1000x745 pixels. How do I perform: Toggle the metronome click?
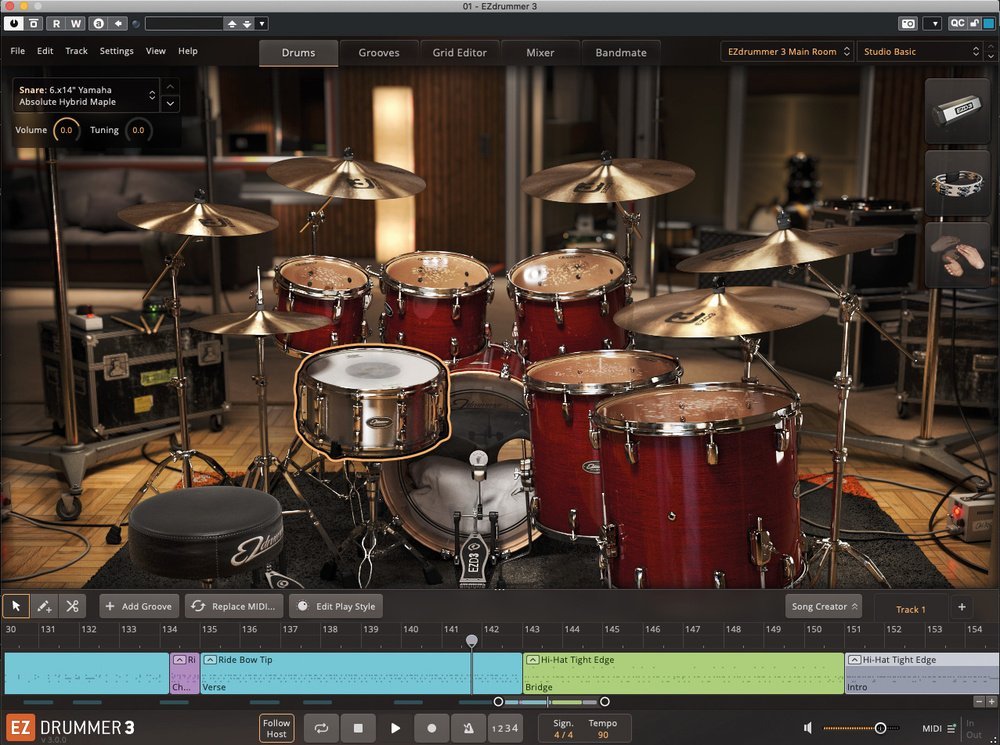tap(468, 728)
